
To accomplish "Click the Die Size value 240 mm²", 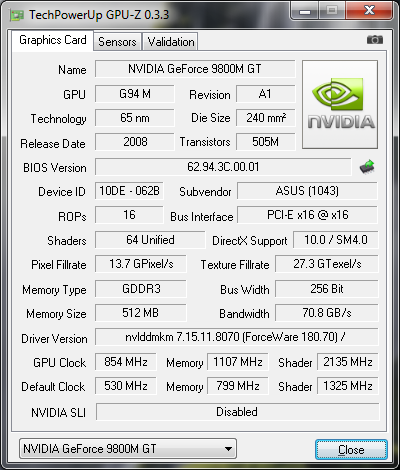I will [266, 118].
